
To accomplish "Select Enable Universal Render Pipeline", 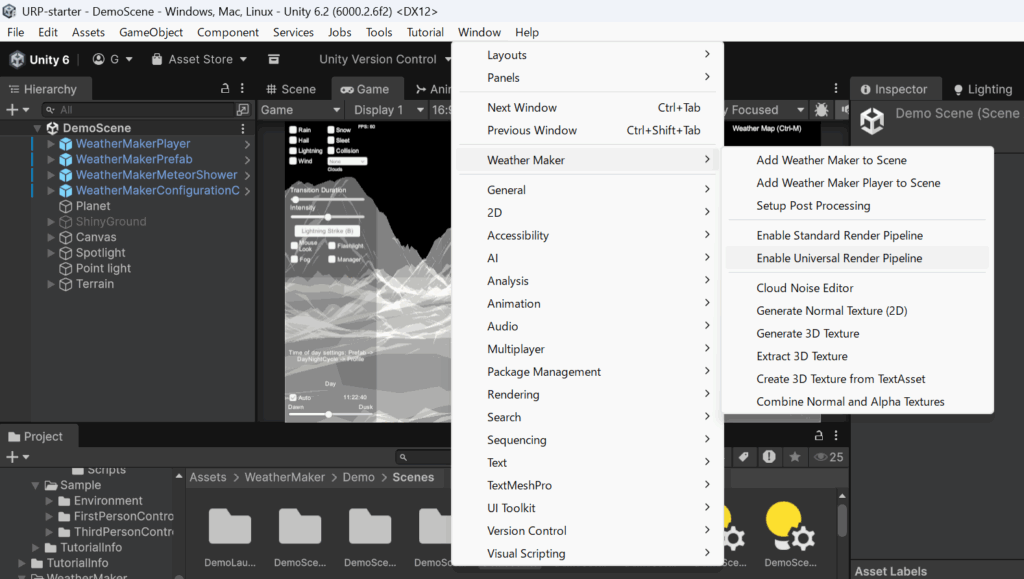I will [x=839, y=258].
